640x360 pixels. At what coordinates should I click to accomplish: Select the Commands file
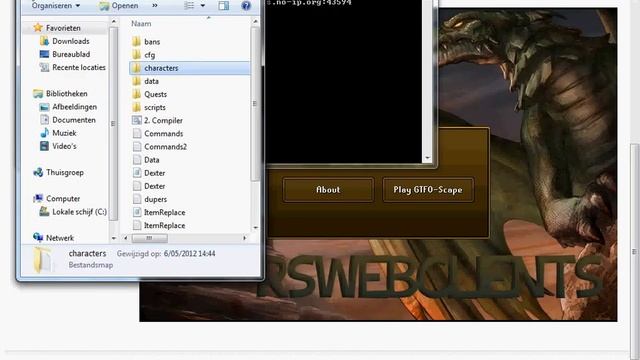pos(163,133)
